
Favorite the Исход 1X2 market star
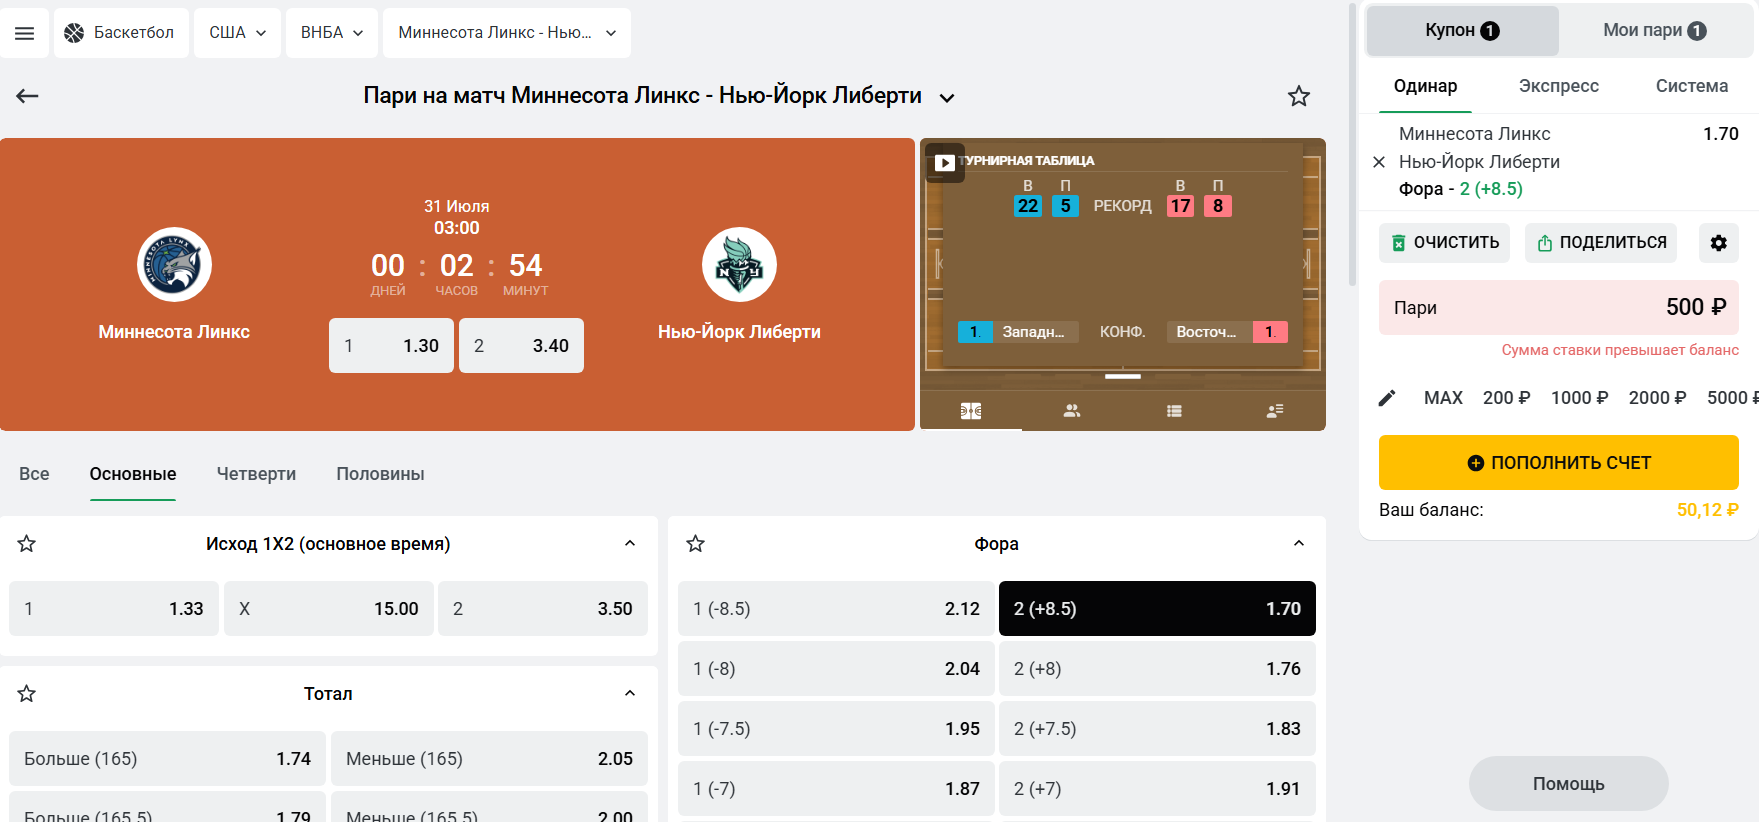pyautogui.click(x=27, y=544)
